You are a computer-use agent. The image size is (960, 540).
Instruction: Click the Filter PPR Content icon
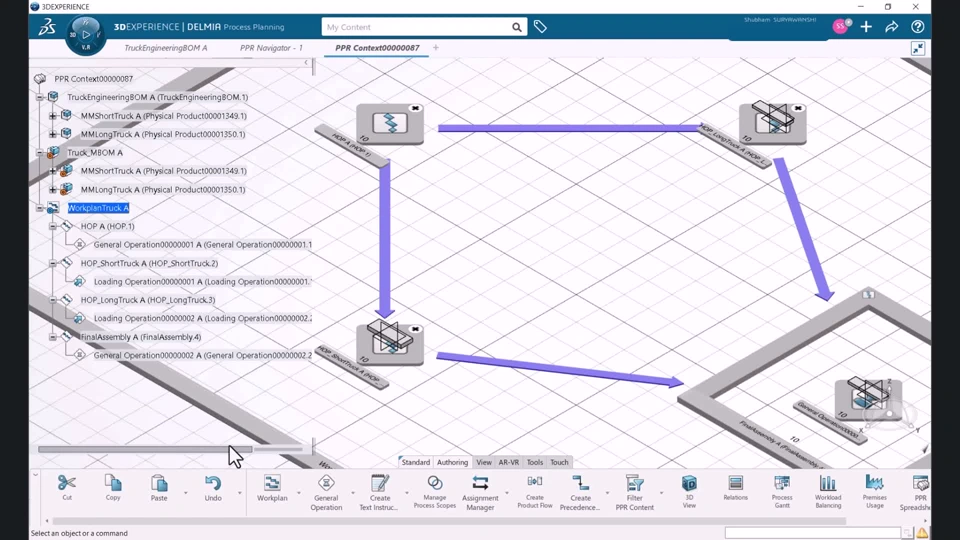634,483
